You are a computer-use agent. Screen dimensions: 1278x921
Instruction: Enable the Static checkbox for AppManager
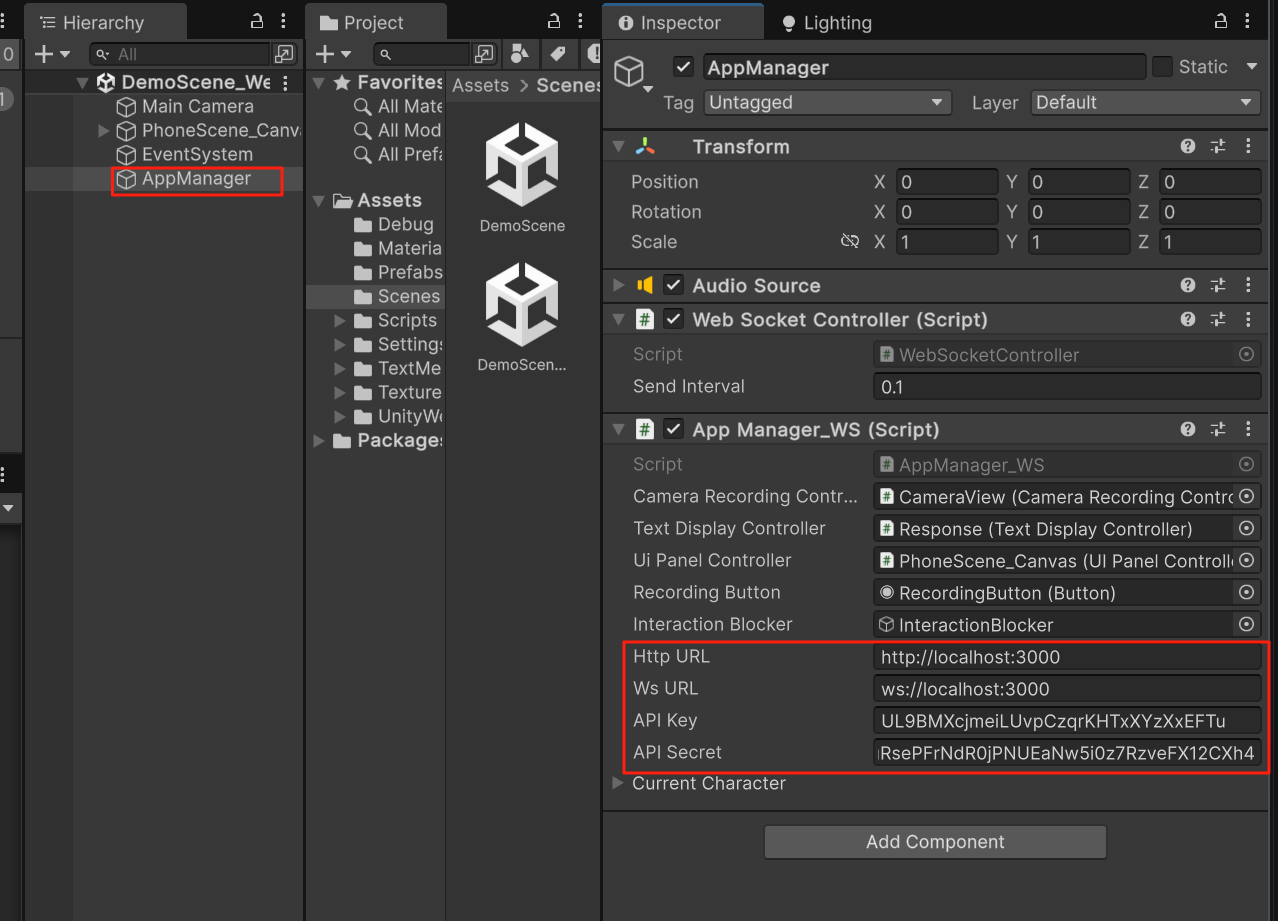point(1163,66)
